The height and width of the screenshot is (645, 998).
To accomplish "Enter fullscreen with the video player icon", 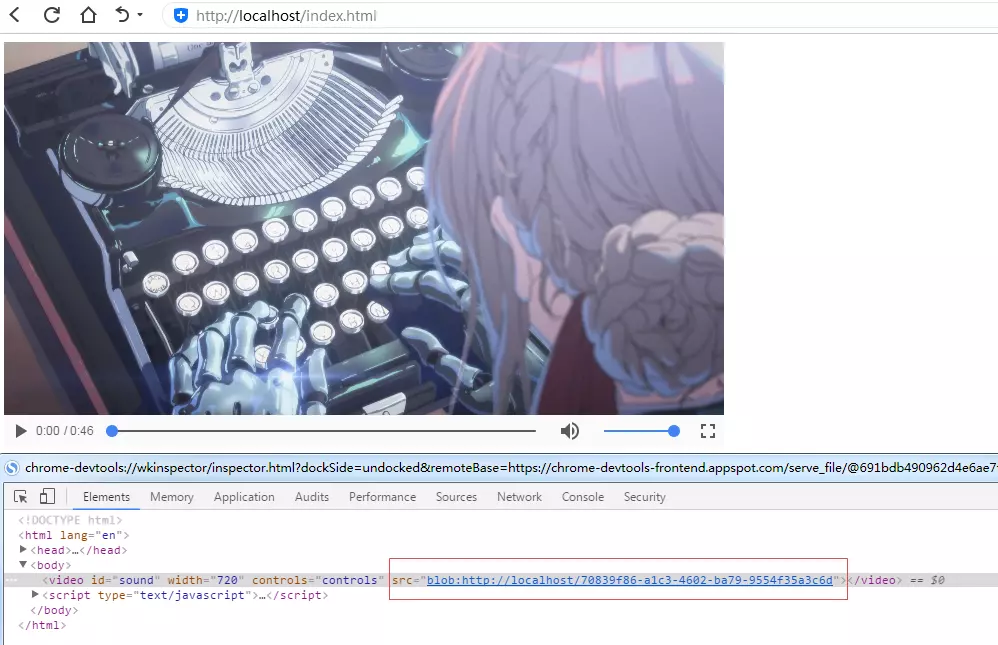I will (x=708, y=430).
